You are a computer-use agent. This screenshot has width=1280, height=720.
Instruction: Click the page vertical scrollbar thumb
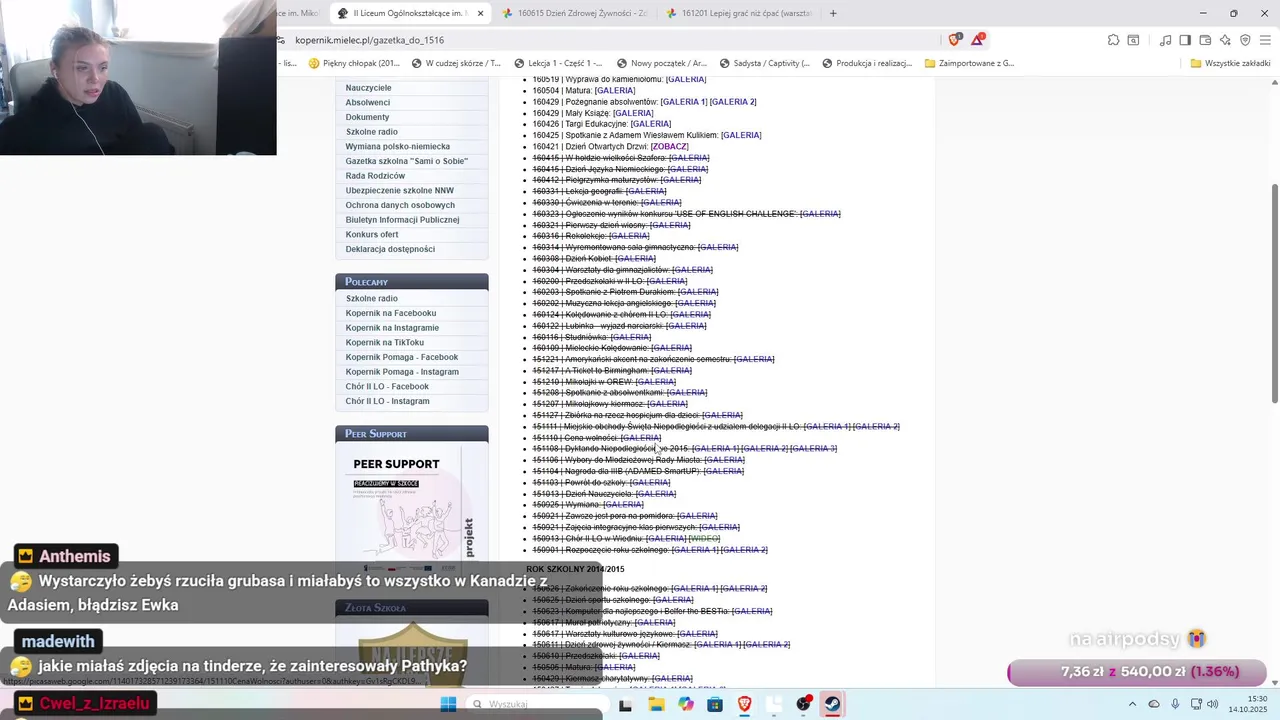pyautogui.click(x=1274, y=294)
